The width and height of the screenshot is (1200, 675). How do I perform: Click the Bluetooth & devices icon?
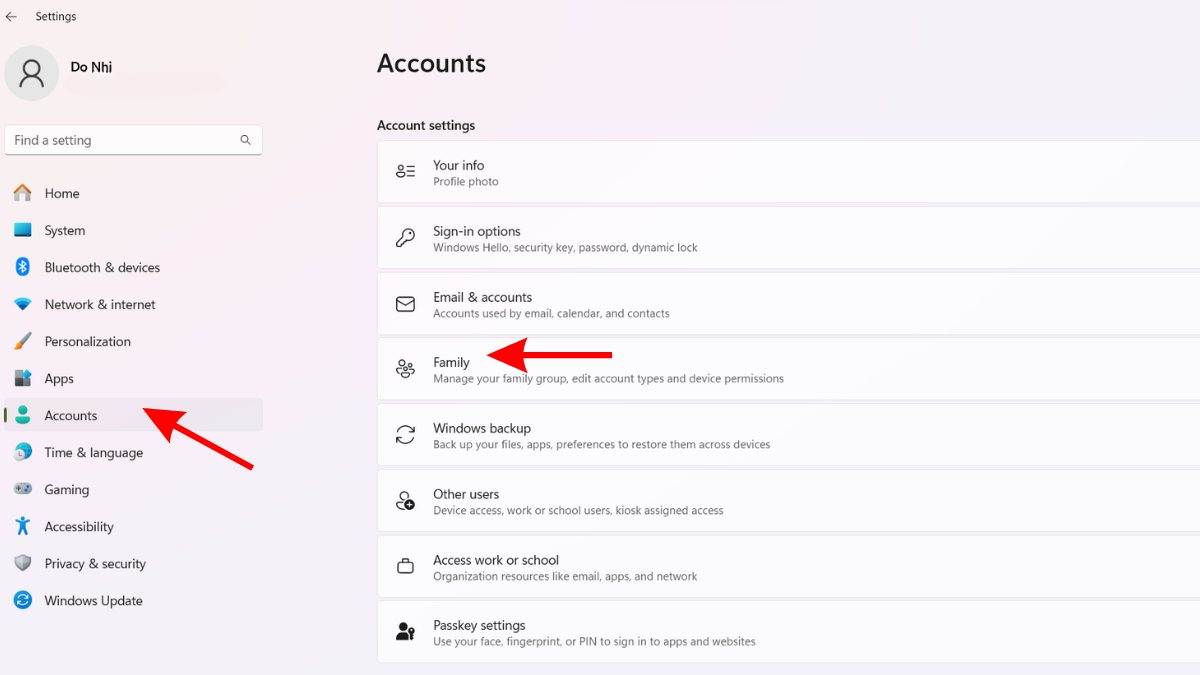tap(23, 267)
